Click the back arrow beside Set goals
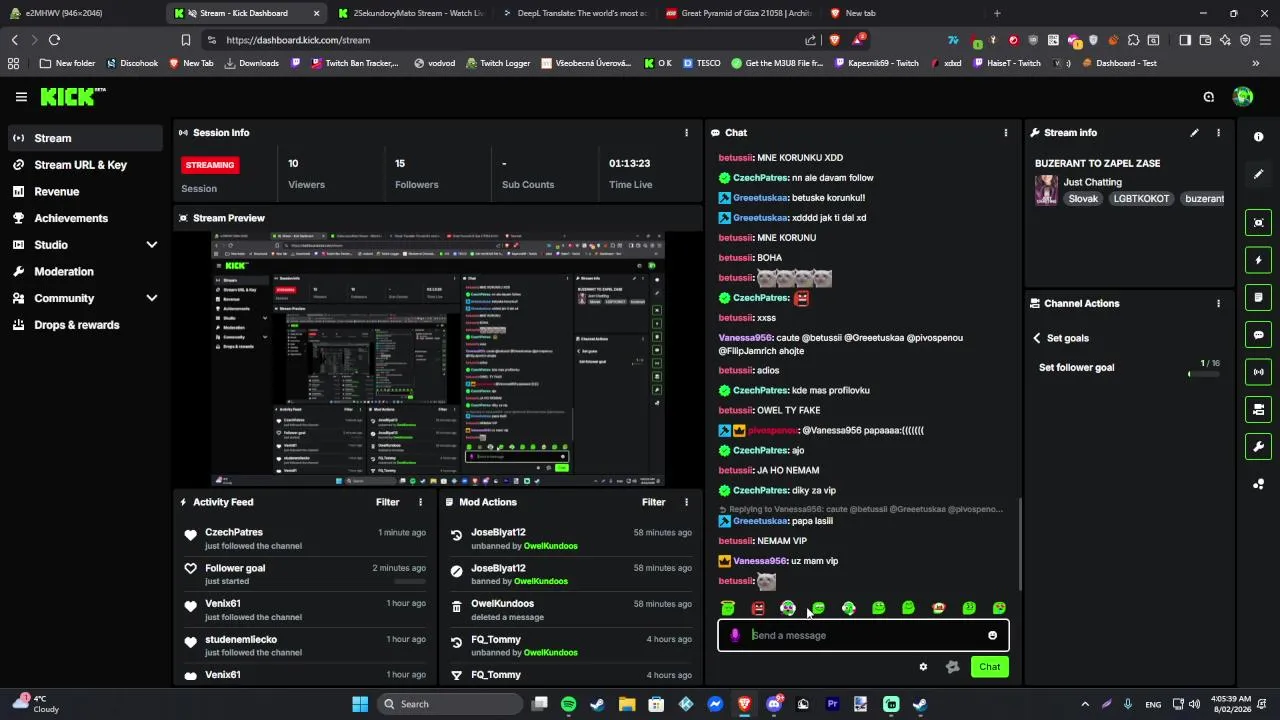Screen dimensions: 1280x720 [1037, 338]
